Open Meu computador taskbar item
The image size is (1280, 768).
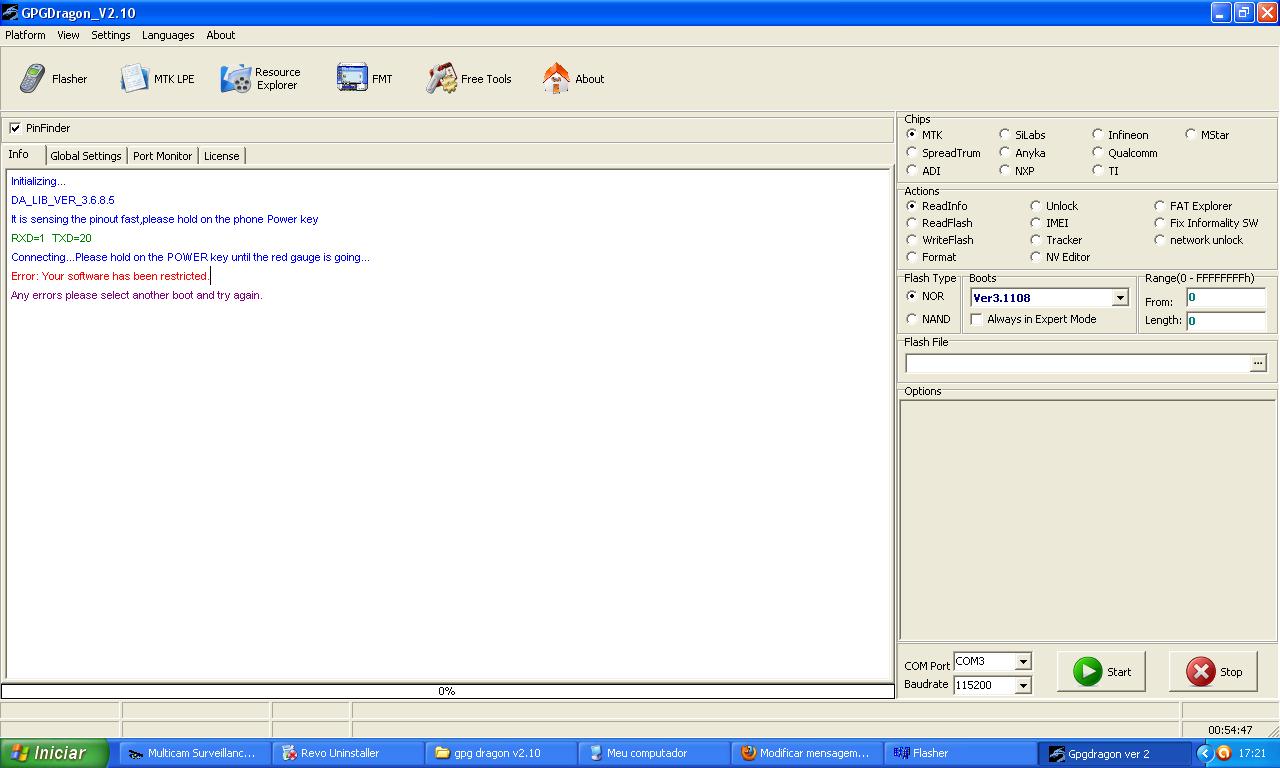point(653,753)
